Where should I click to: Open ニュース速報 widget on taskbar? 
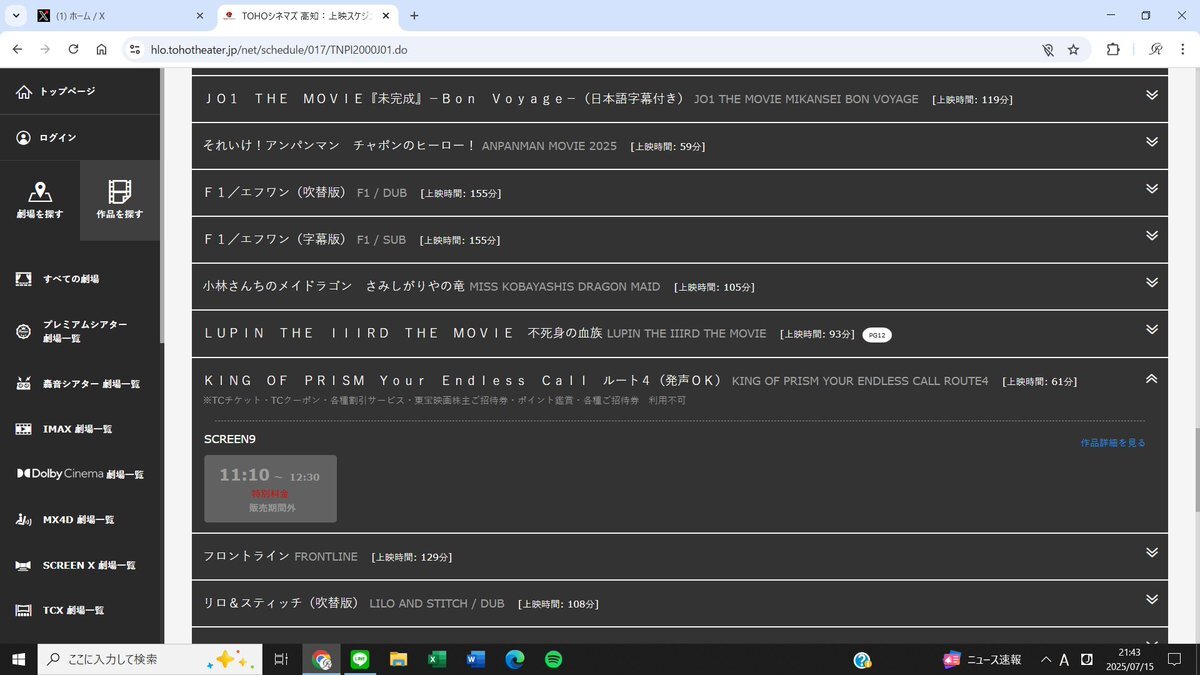click(x=981, y=660)
